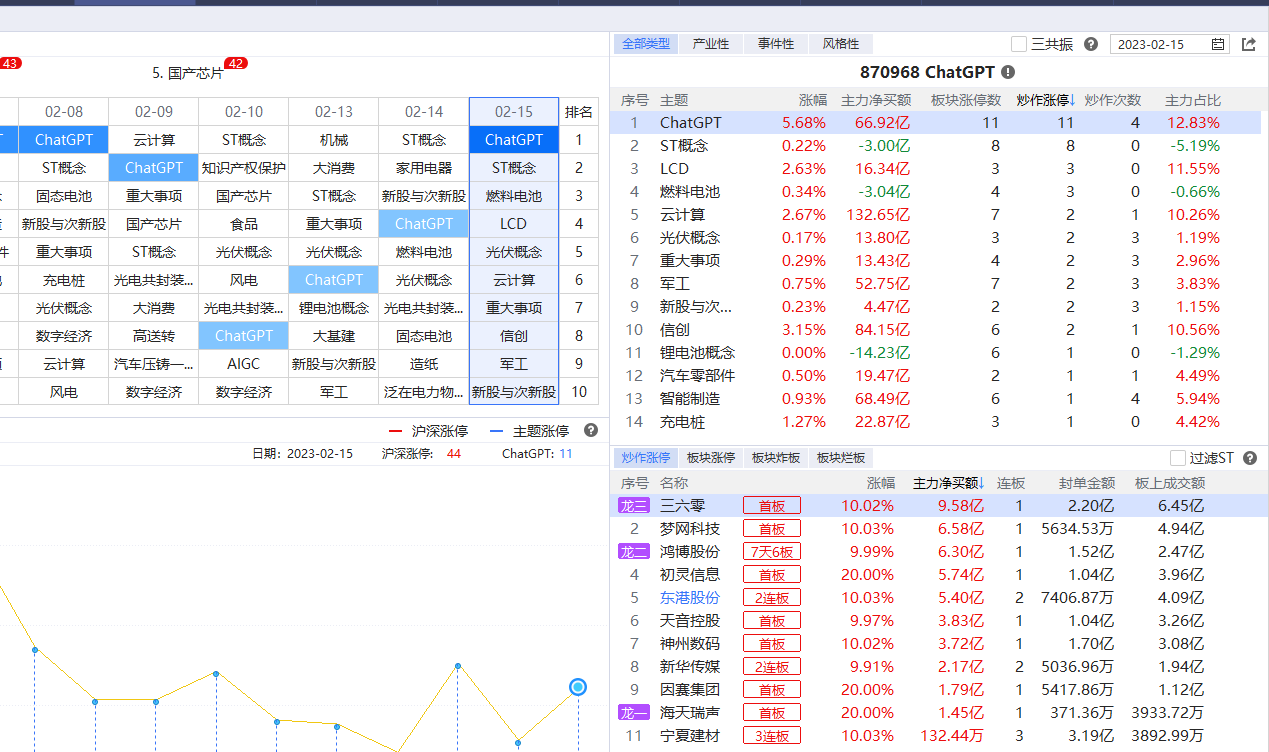Click ChatGPT cell under 02-10 column
The width and height of the screenshot is (1269, 752).
pos(244,336)
